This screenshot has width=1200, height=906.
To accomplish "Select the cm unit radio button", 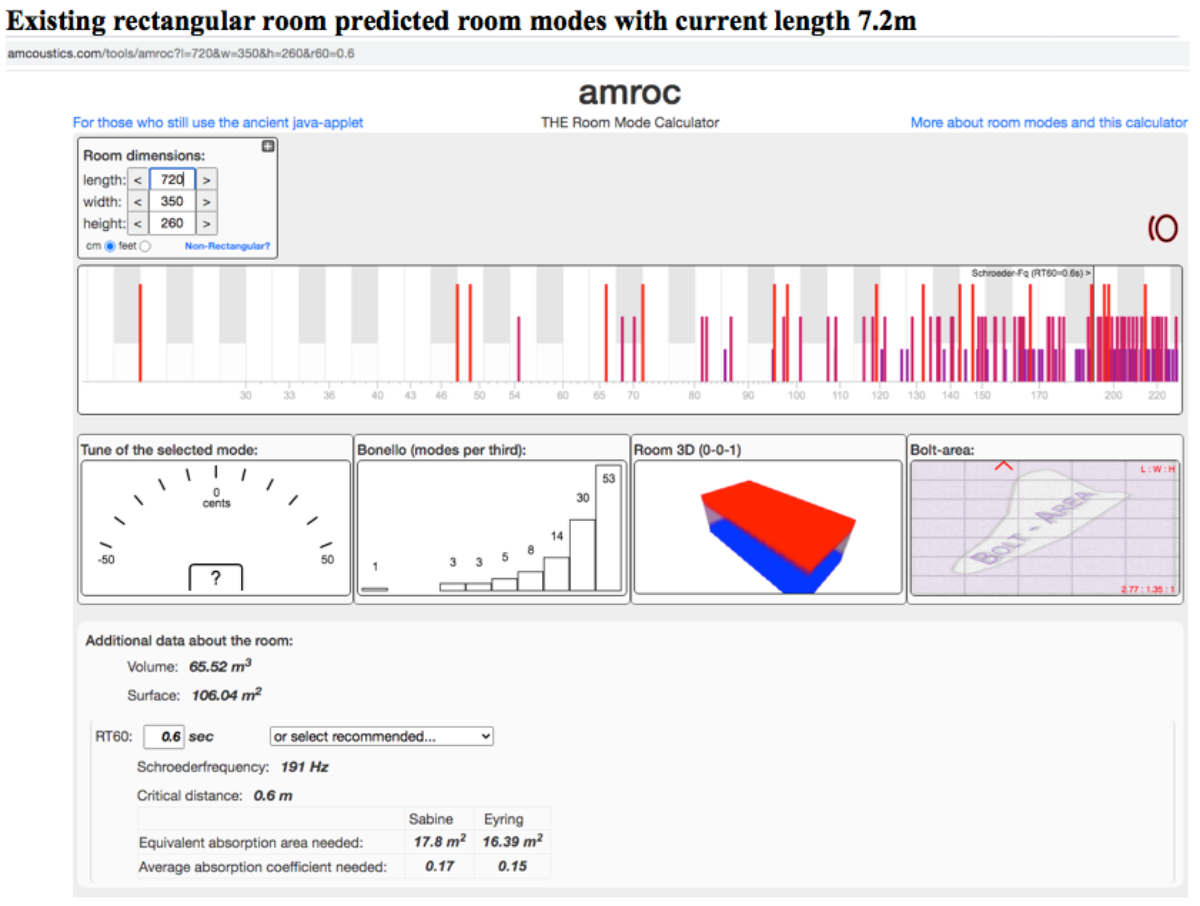I will (111, 246).
